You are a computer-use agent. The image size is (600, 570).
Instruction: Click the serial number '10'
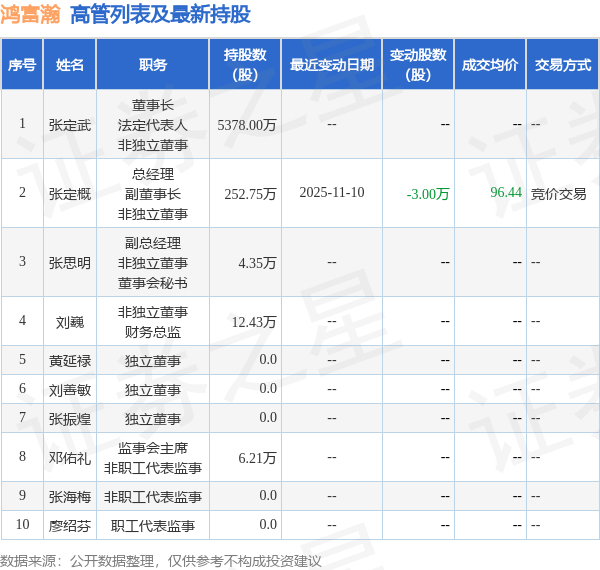point(23,524)
